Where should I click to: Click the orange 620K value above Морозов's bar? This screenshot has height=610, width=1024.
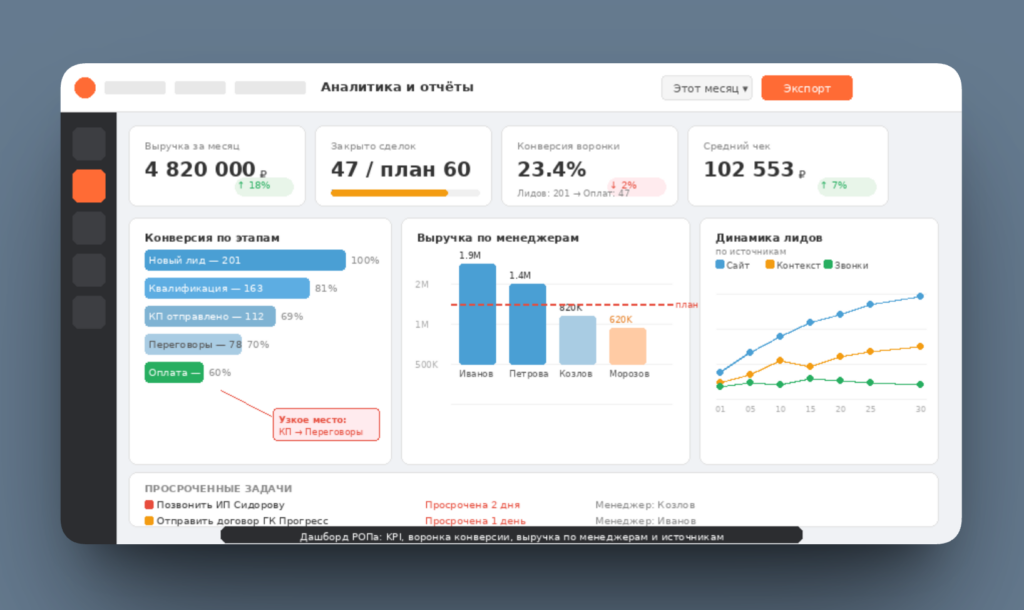click(x=620, y=319)
